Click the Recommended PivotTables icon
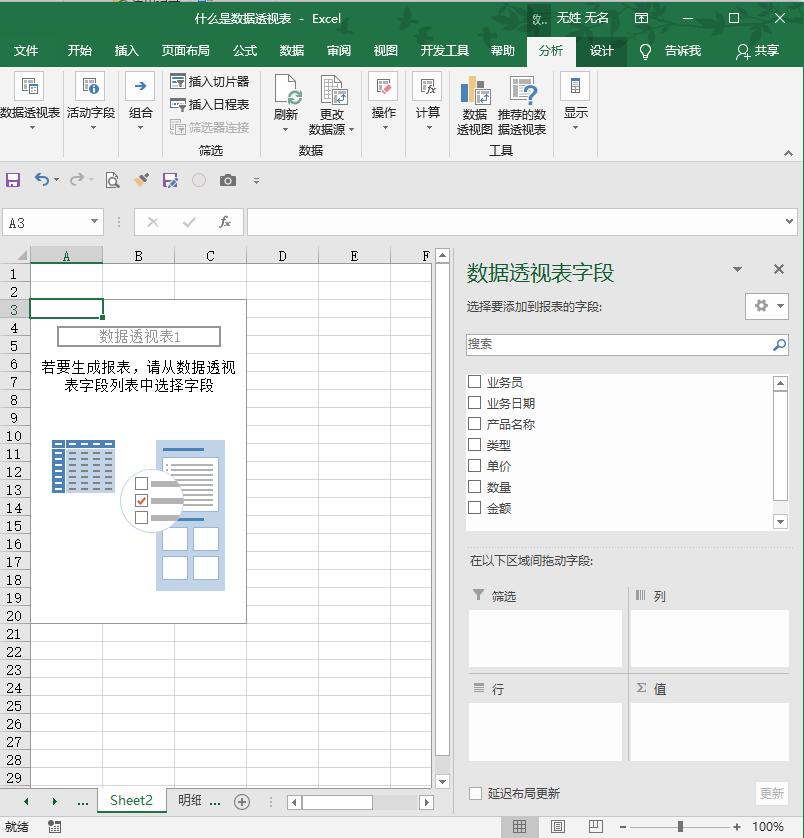The height and width of the screenshot is (838, 804). pos(519,104)
